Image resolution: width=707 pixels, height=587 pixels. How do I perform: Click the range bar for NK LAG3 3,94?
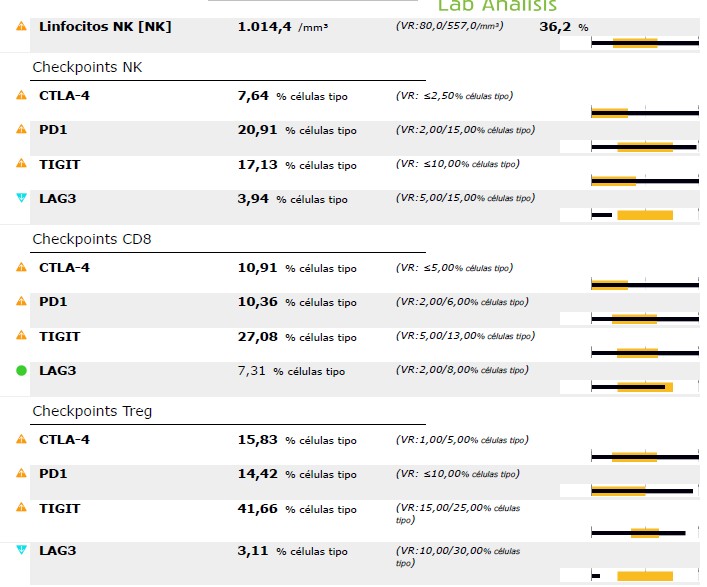point(644,215)
